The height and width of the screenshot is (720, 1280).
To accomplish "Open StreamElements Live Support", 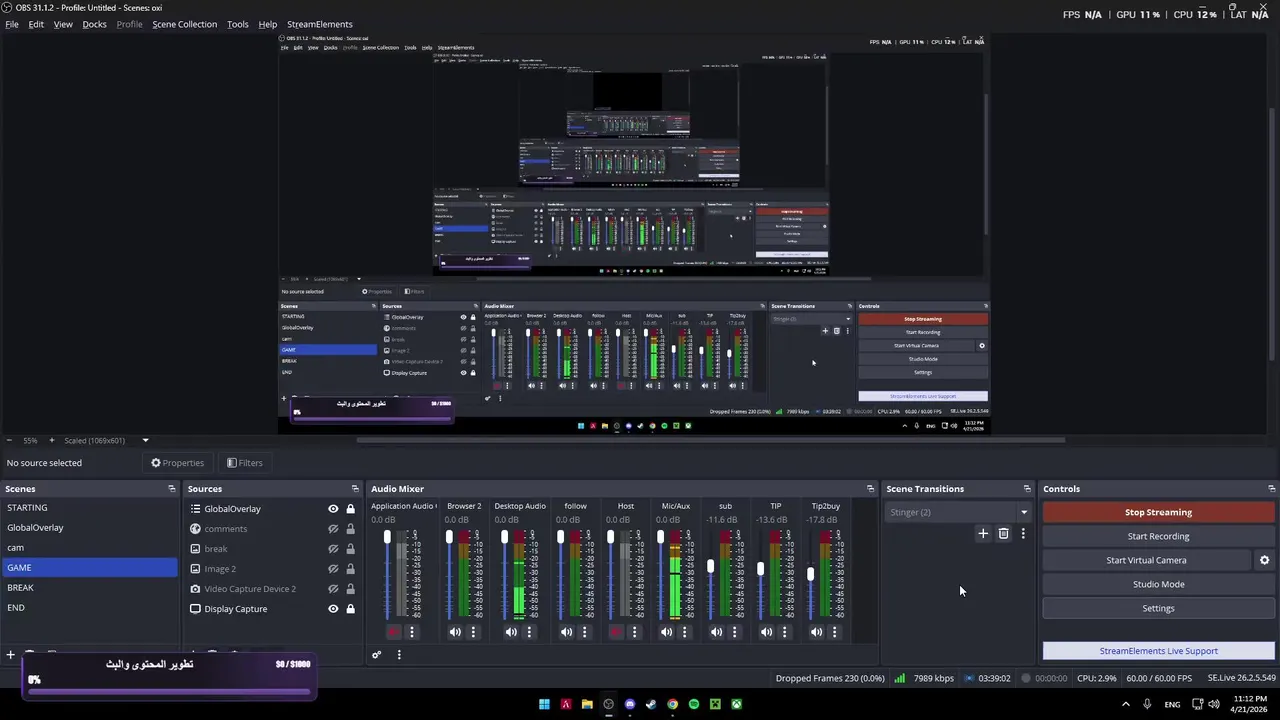I will (1158, 651).
